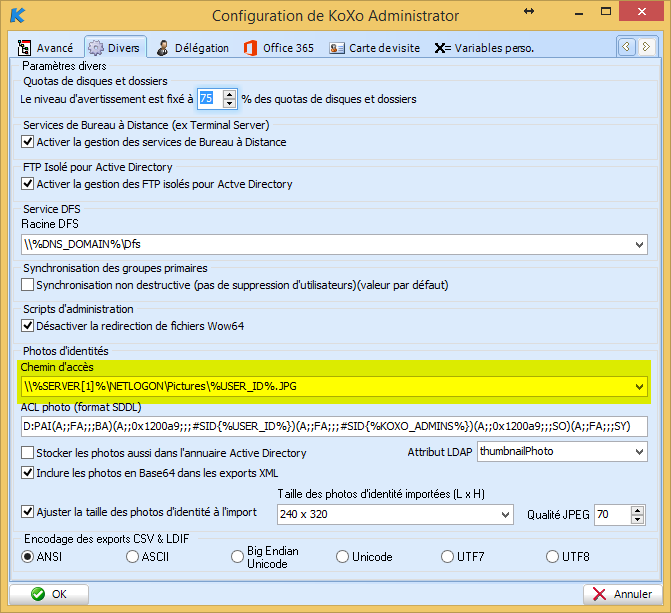Cancel with the Annuler button
671x613 pixels.
[x=623, y=594]
